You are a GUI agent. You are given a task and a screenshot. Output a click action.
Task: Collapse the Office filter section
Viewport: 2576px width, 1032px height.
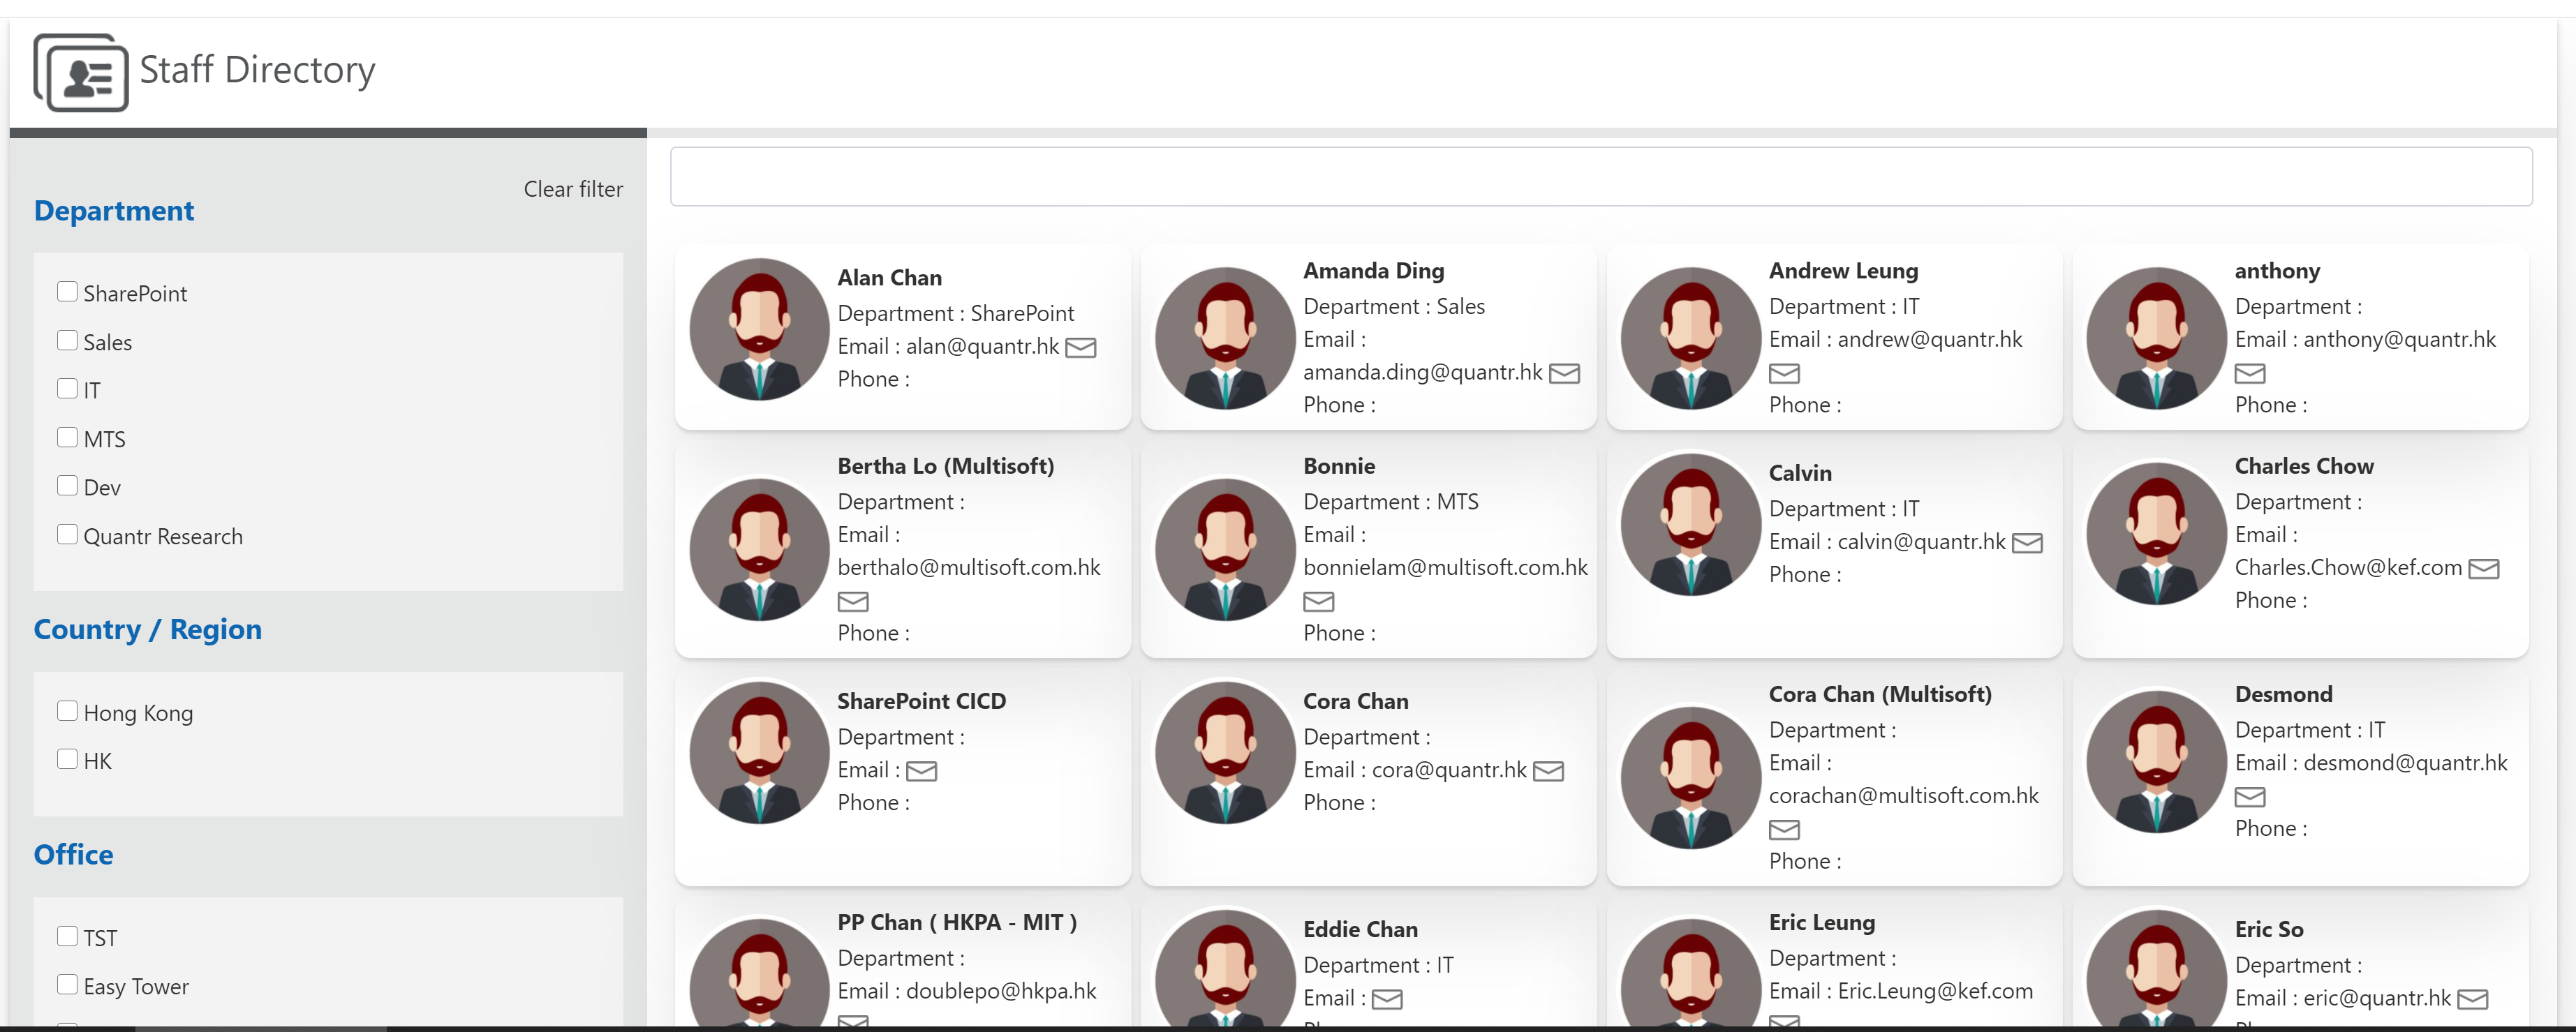(x=73, y=854)
